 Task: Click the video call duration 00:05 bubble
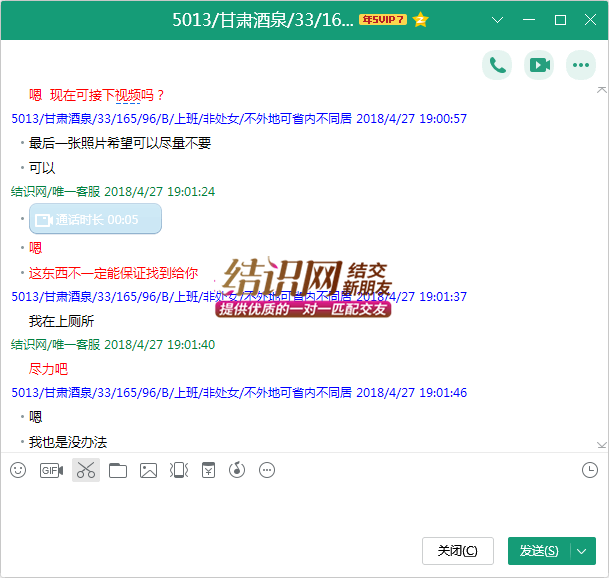96,219
